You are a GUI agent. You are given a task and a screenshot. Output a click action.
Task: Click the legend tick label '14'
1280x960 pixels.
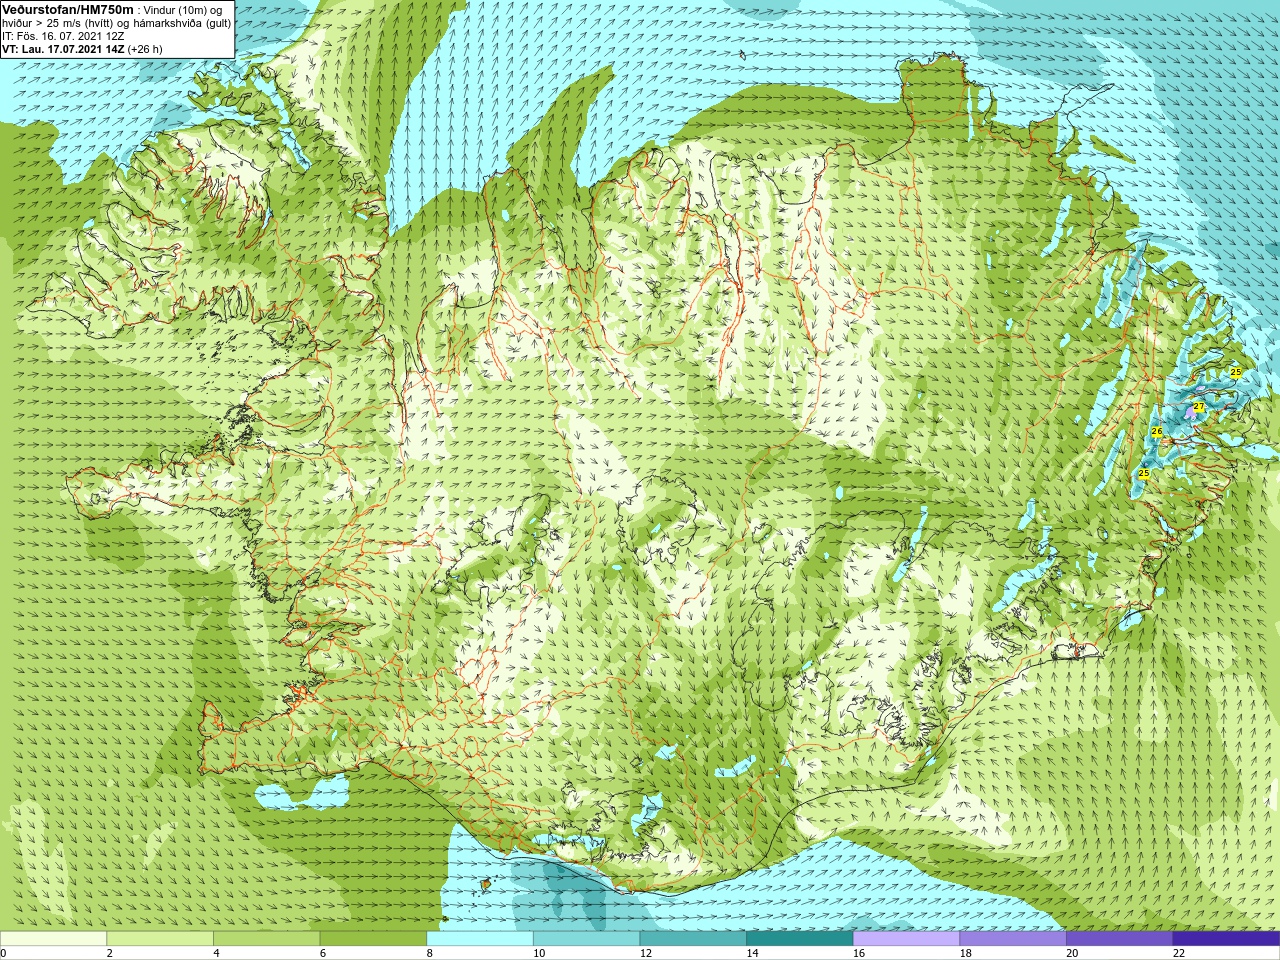pyautogui.click(x=753, y=954)
